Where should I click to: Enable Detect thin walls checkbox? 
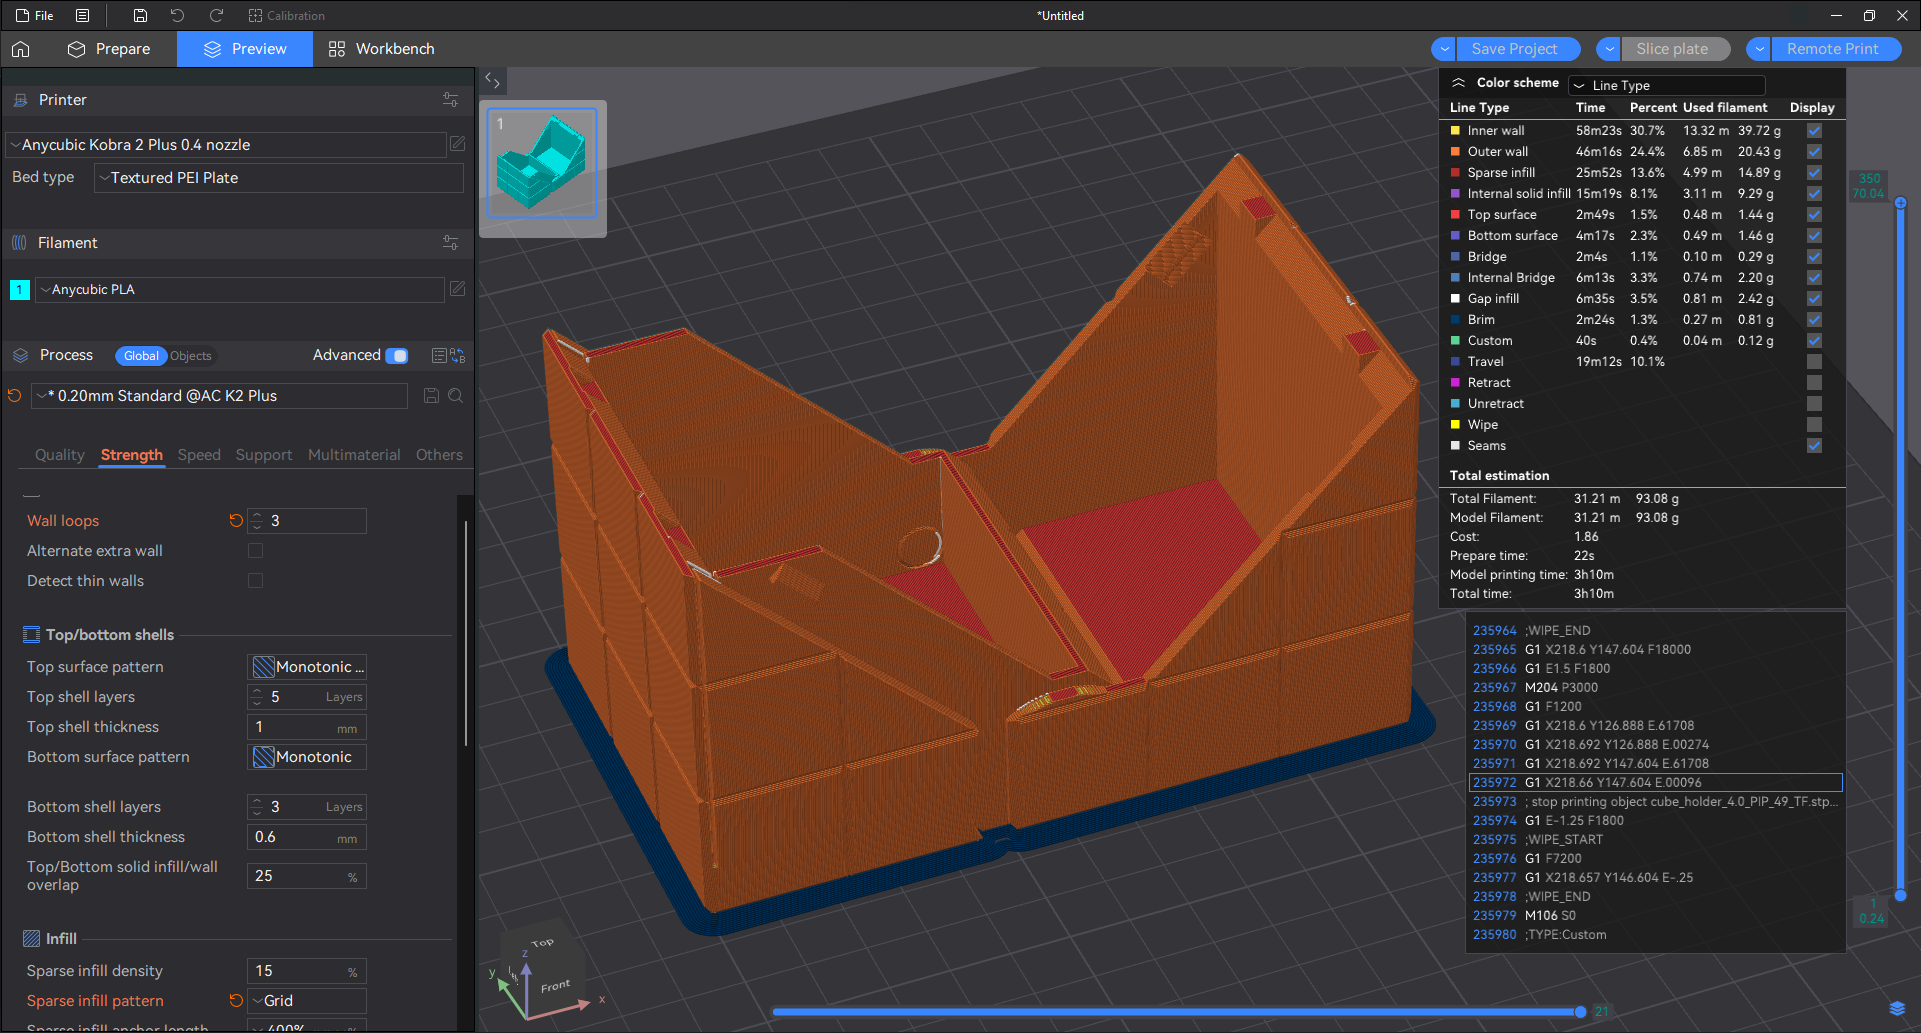(x=256, y=581)
